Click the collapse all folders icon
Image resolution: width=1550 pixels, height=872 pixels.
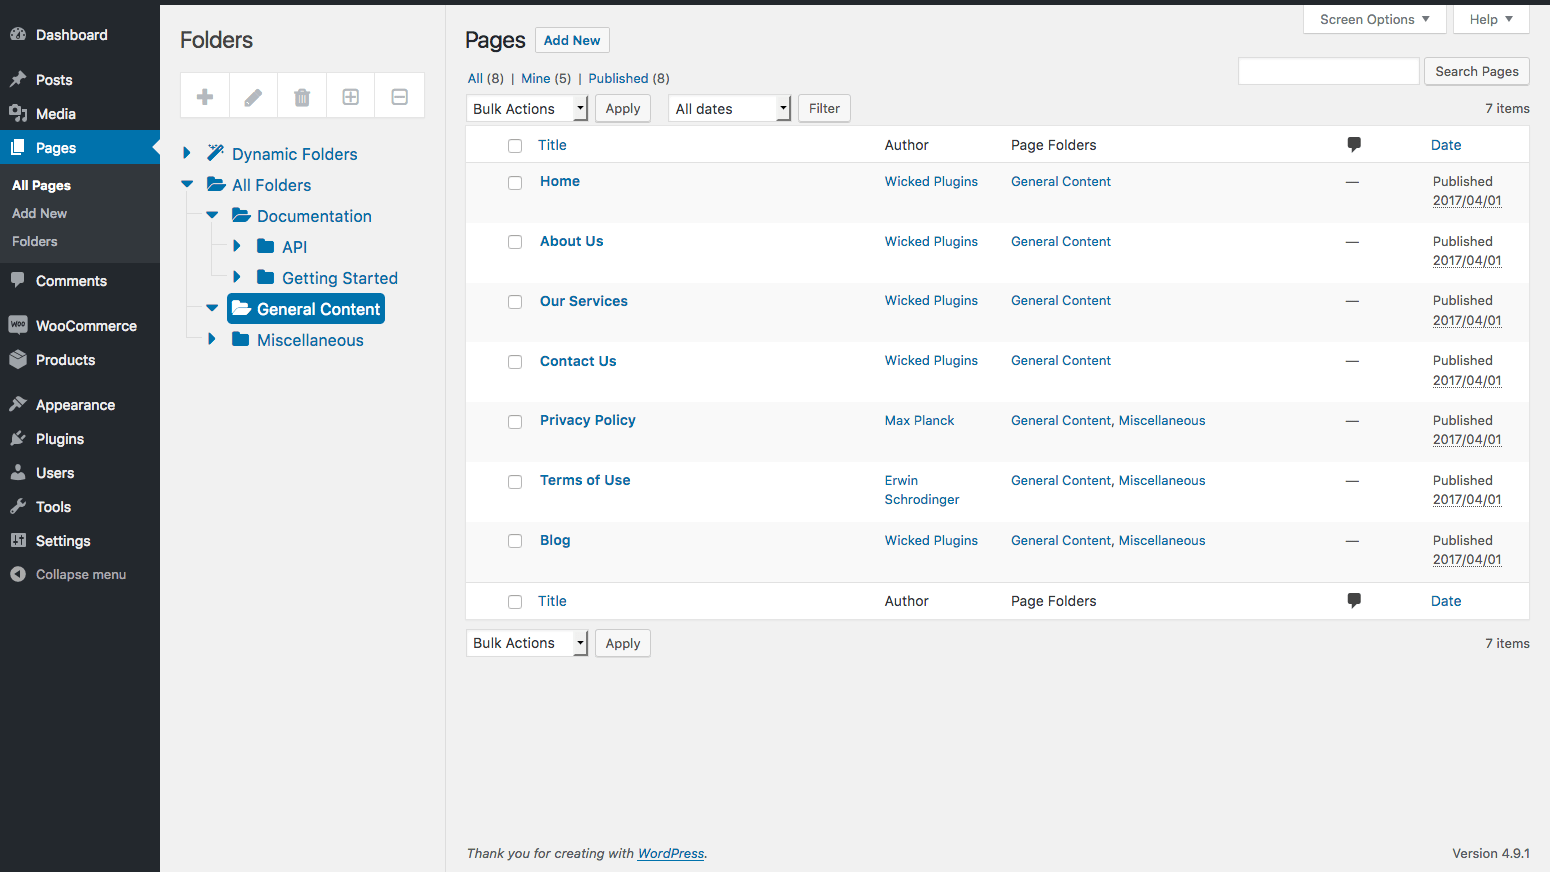400,97
